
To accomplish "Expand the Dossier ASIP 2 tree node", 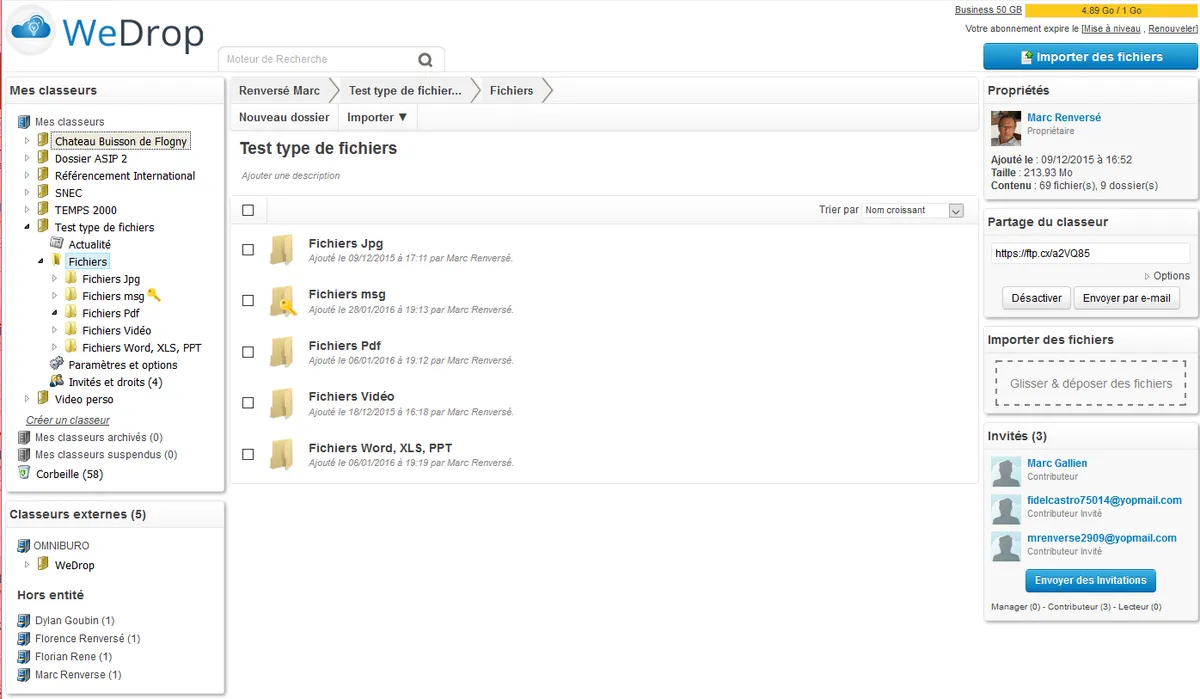I will (x=28, y=158).
